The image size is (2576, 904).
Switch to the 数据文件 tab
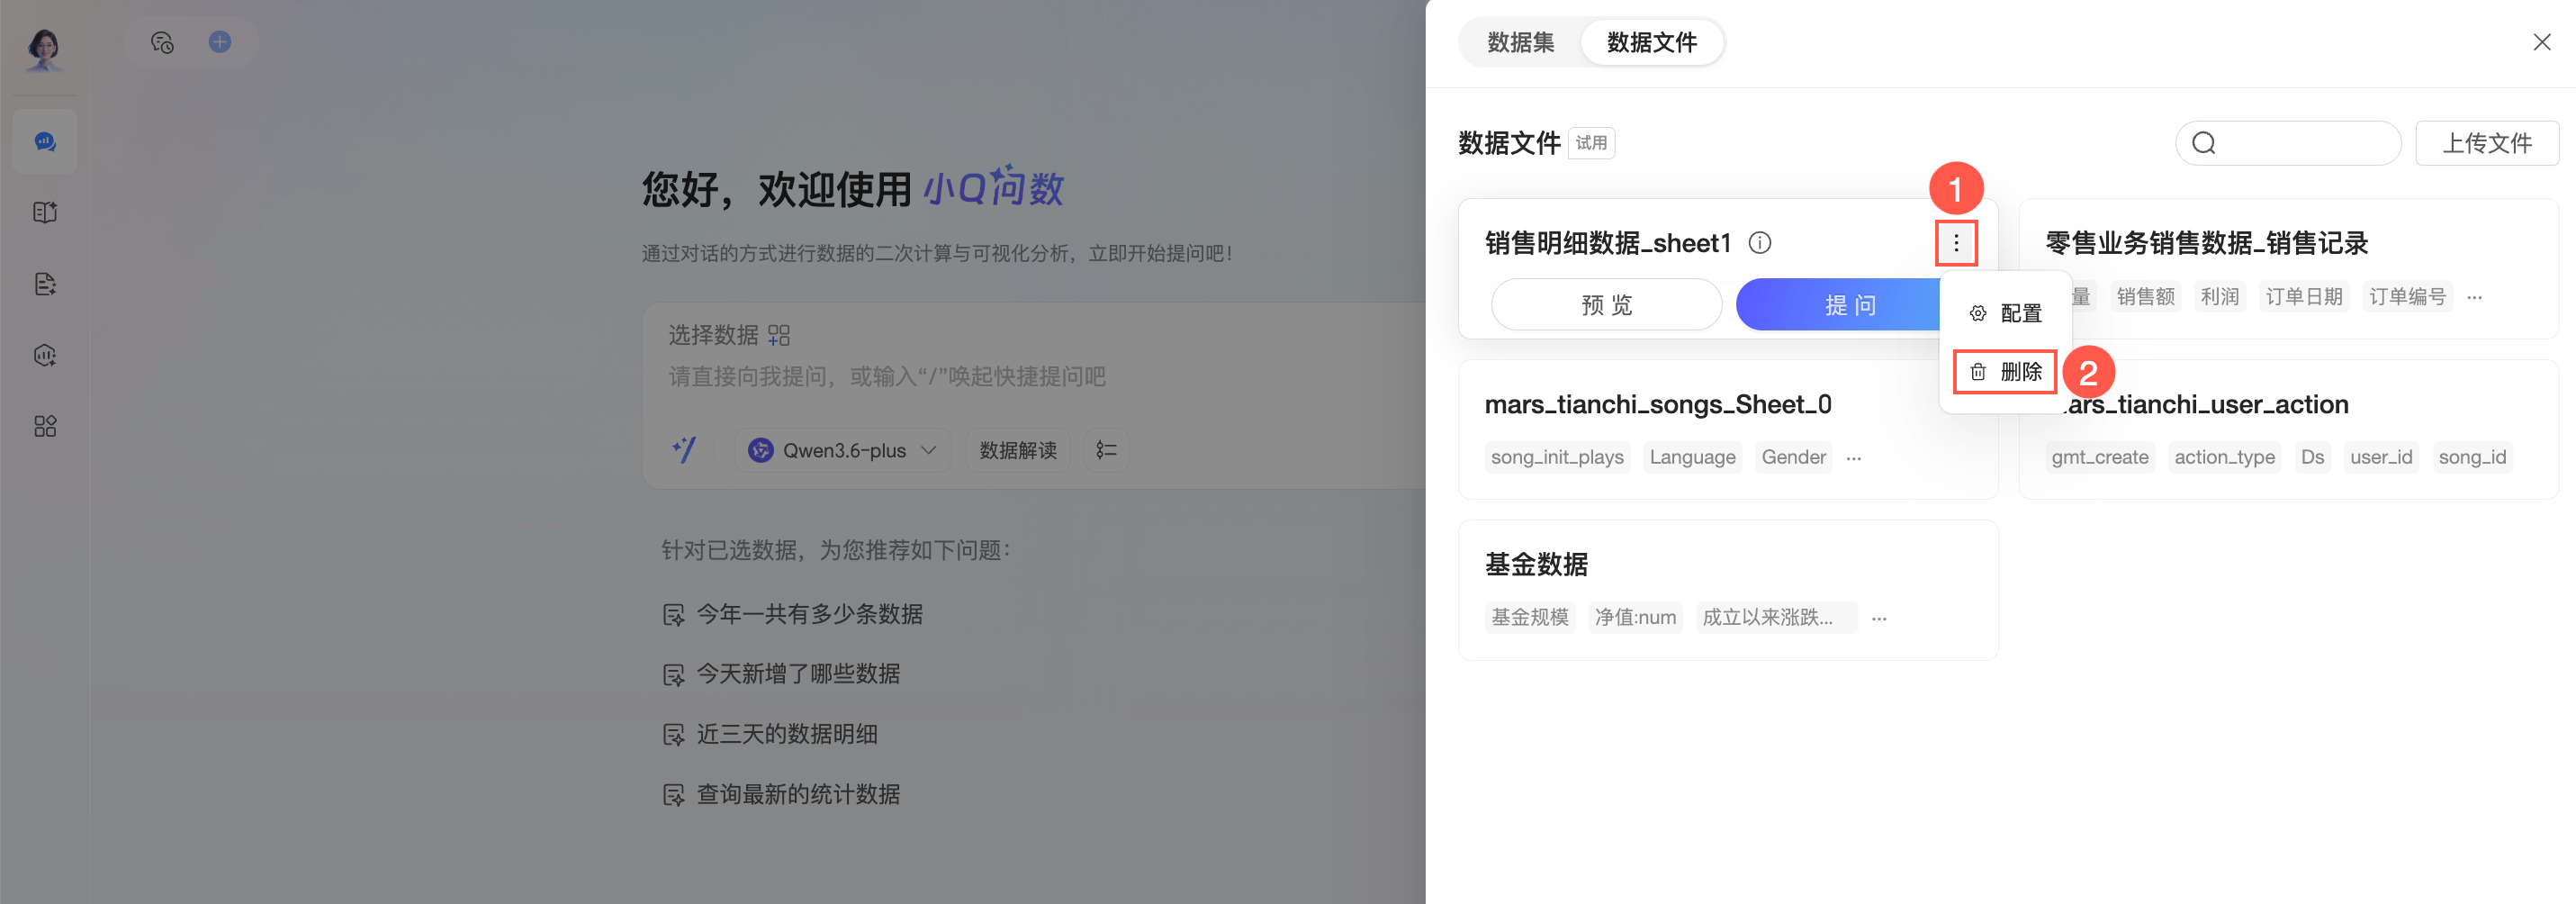1651,42
